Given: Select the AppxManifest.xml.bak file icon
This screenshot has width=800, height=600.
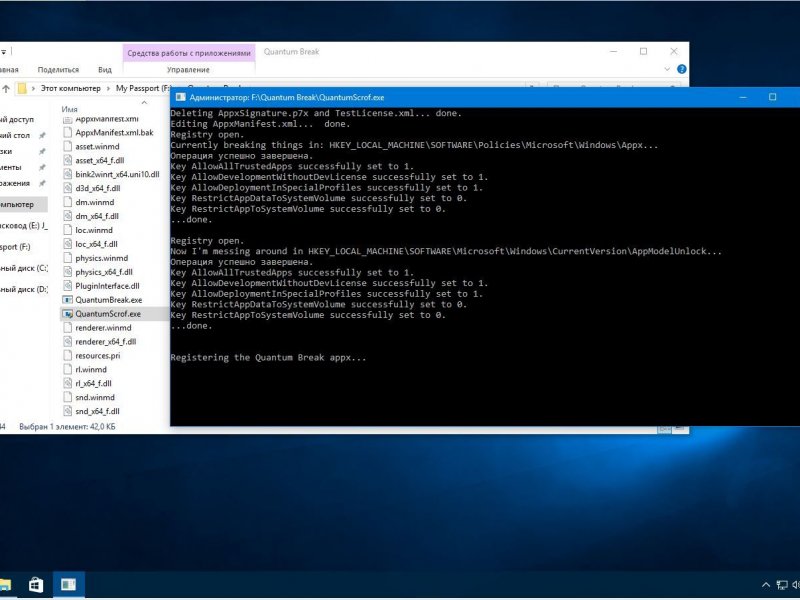Looking at the screenshot, I should tap(67, 133).
